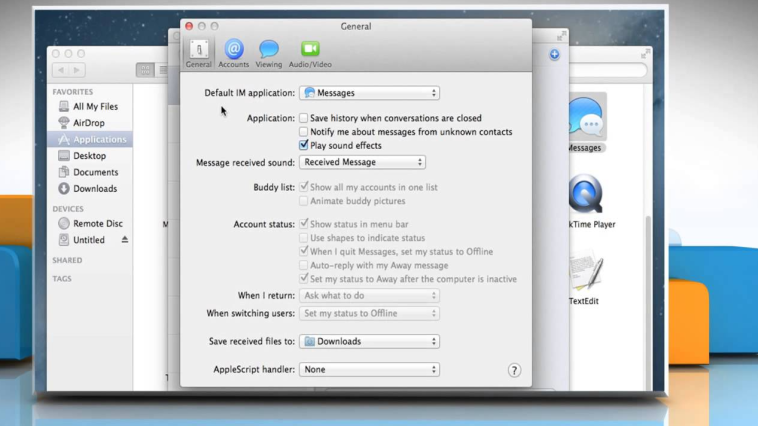Screen dimensions: 758x426
Task: Click AirDrop in the Finder sidebar
Action: (x=88, y=123)
